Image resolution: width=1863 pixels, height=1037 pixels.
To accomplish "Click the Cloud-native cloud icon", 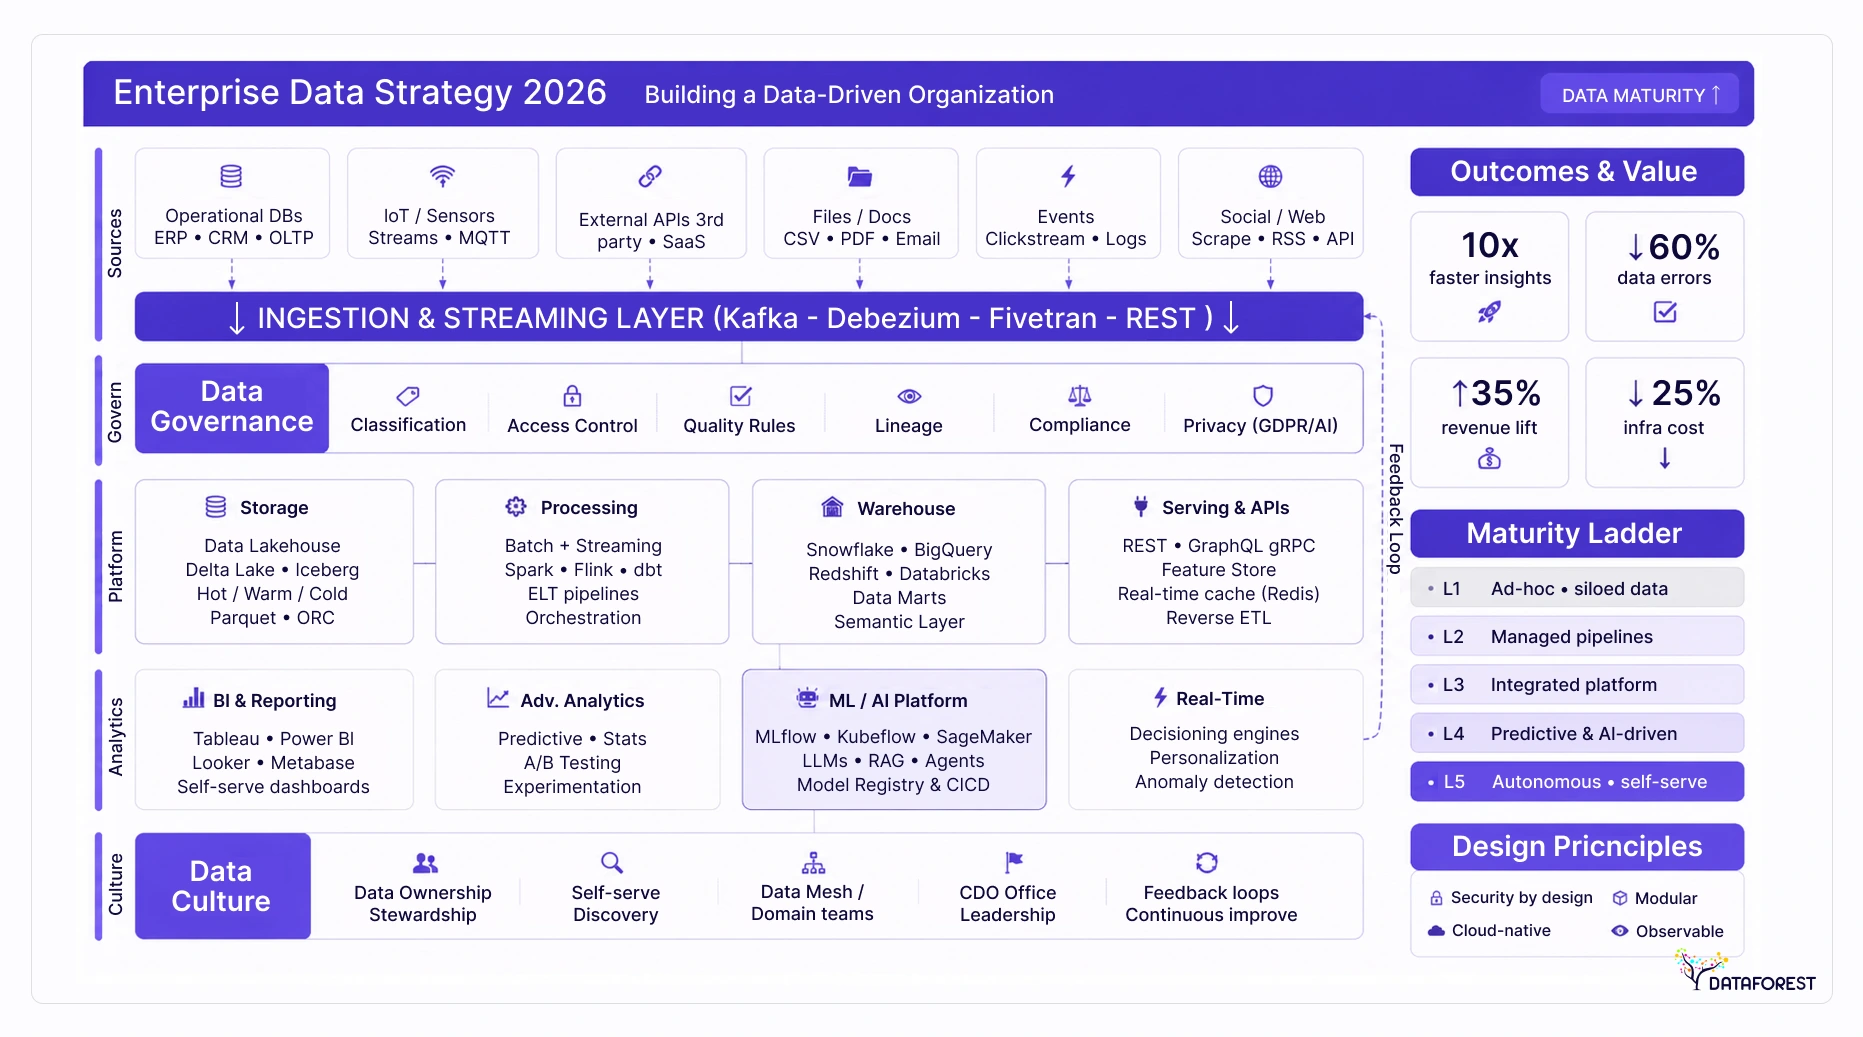I will (1436, 930).
